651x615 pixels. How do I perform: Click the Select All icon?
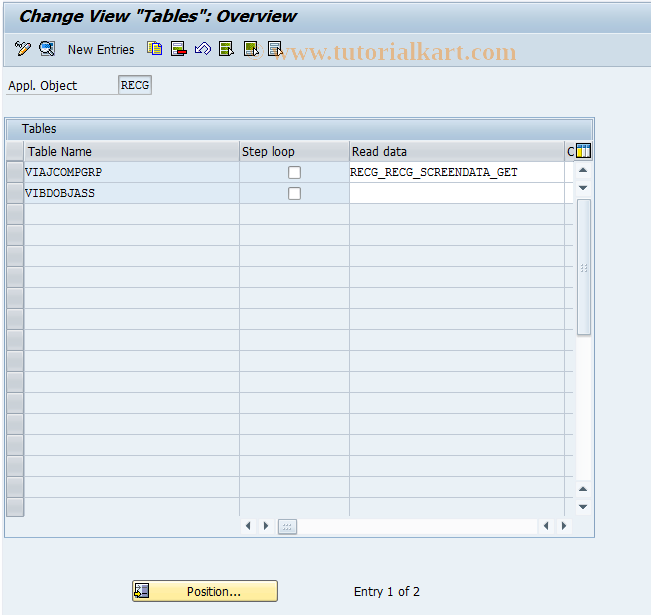227,49
